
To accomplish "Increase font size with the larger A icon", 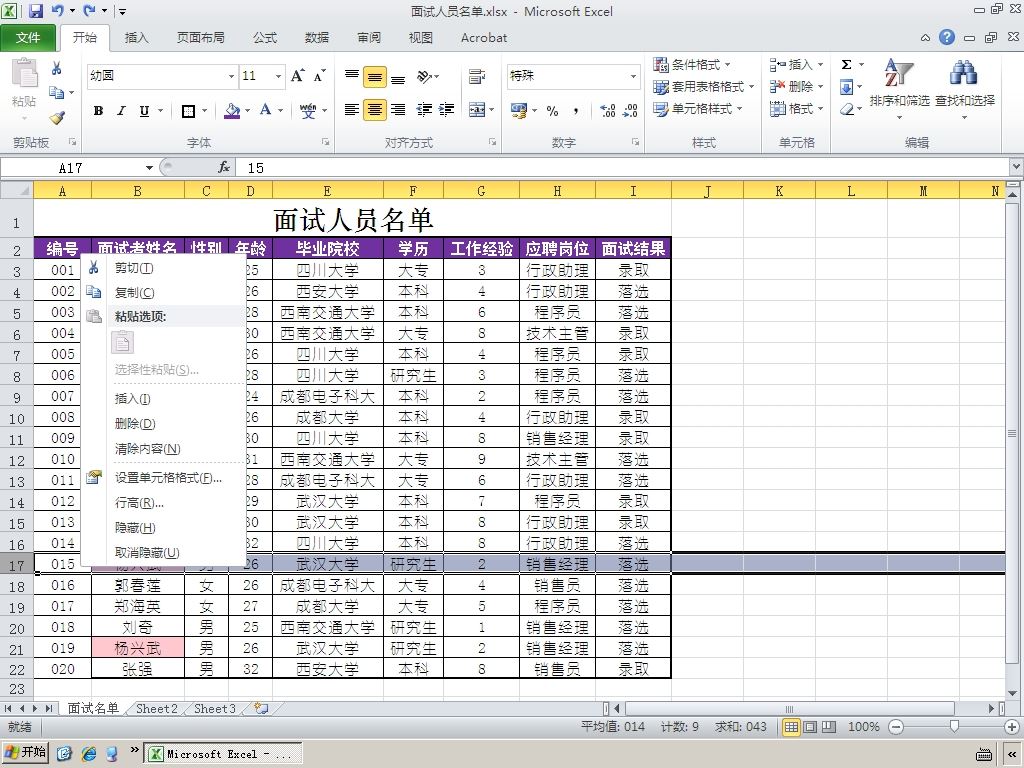I will point(297,76).
